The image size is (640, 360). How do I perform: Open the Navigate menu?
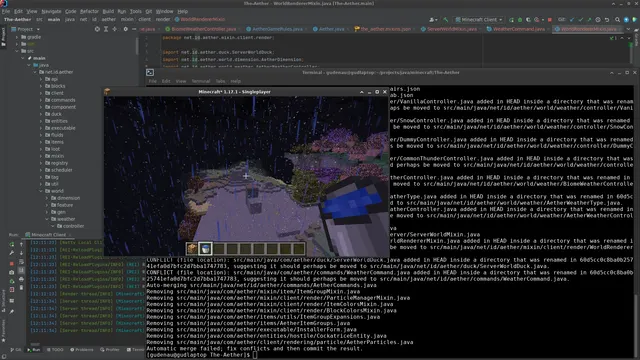tap(51, 11)
